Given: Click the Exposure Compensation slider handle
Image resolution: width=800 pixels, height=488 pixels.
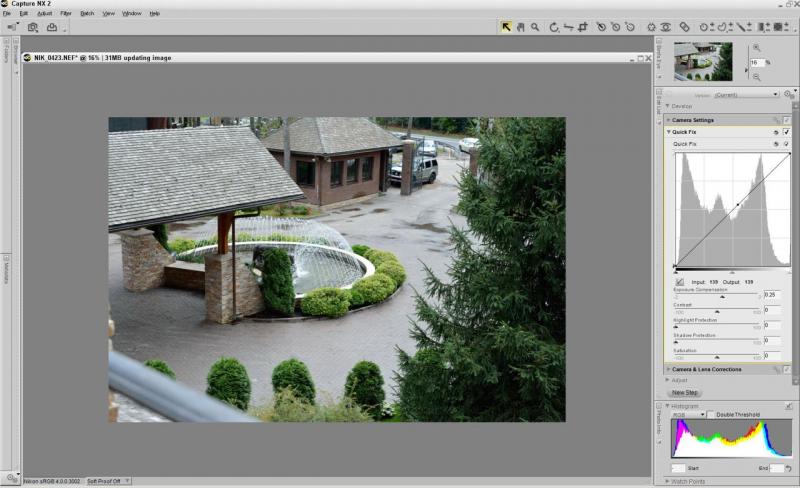Looking at the screenshot, I should [722, 297].
